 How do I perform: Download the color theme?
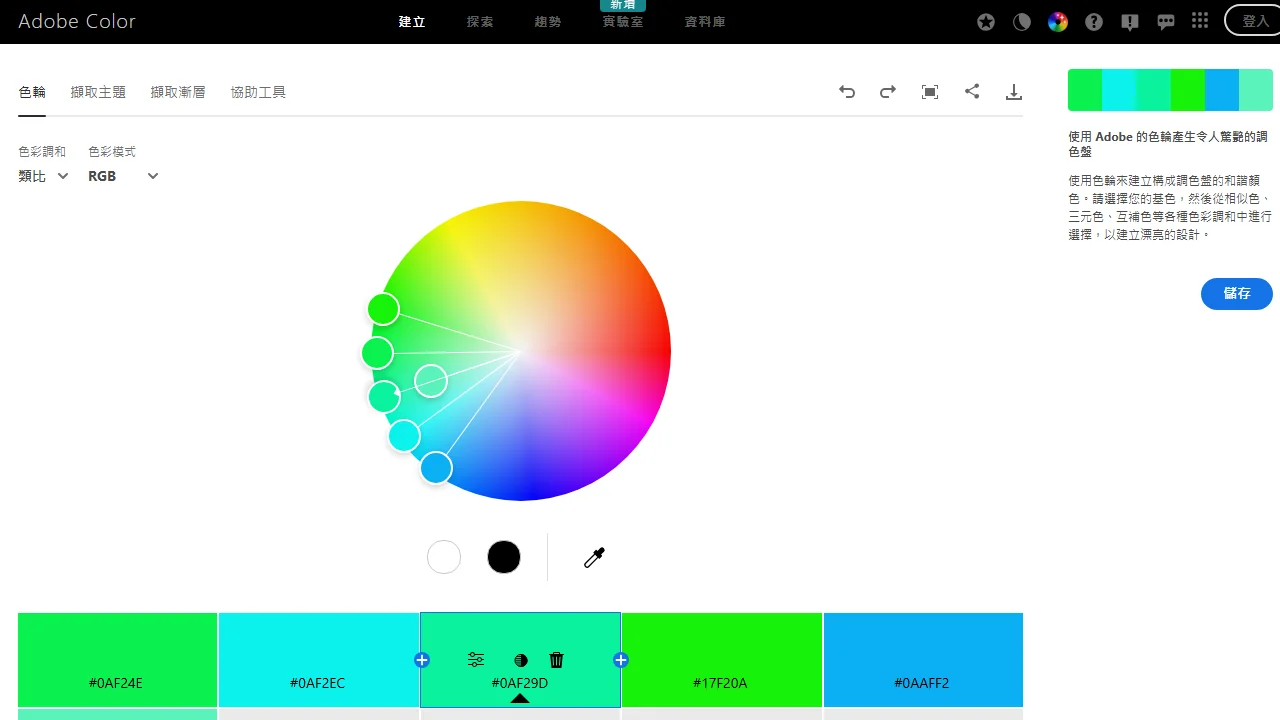(x=1013, y=91)
